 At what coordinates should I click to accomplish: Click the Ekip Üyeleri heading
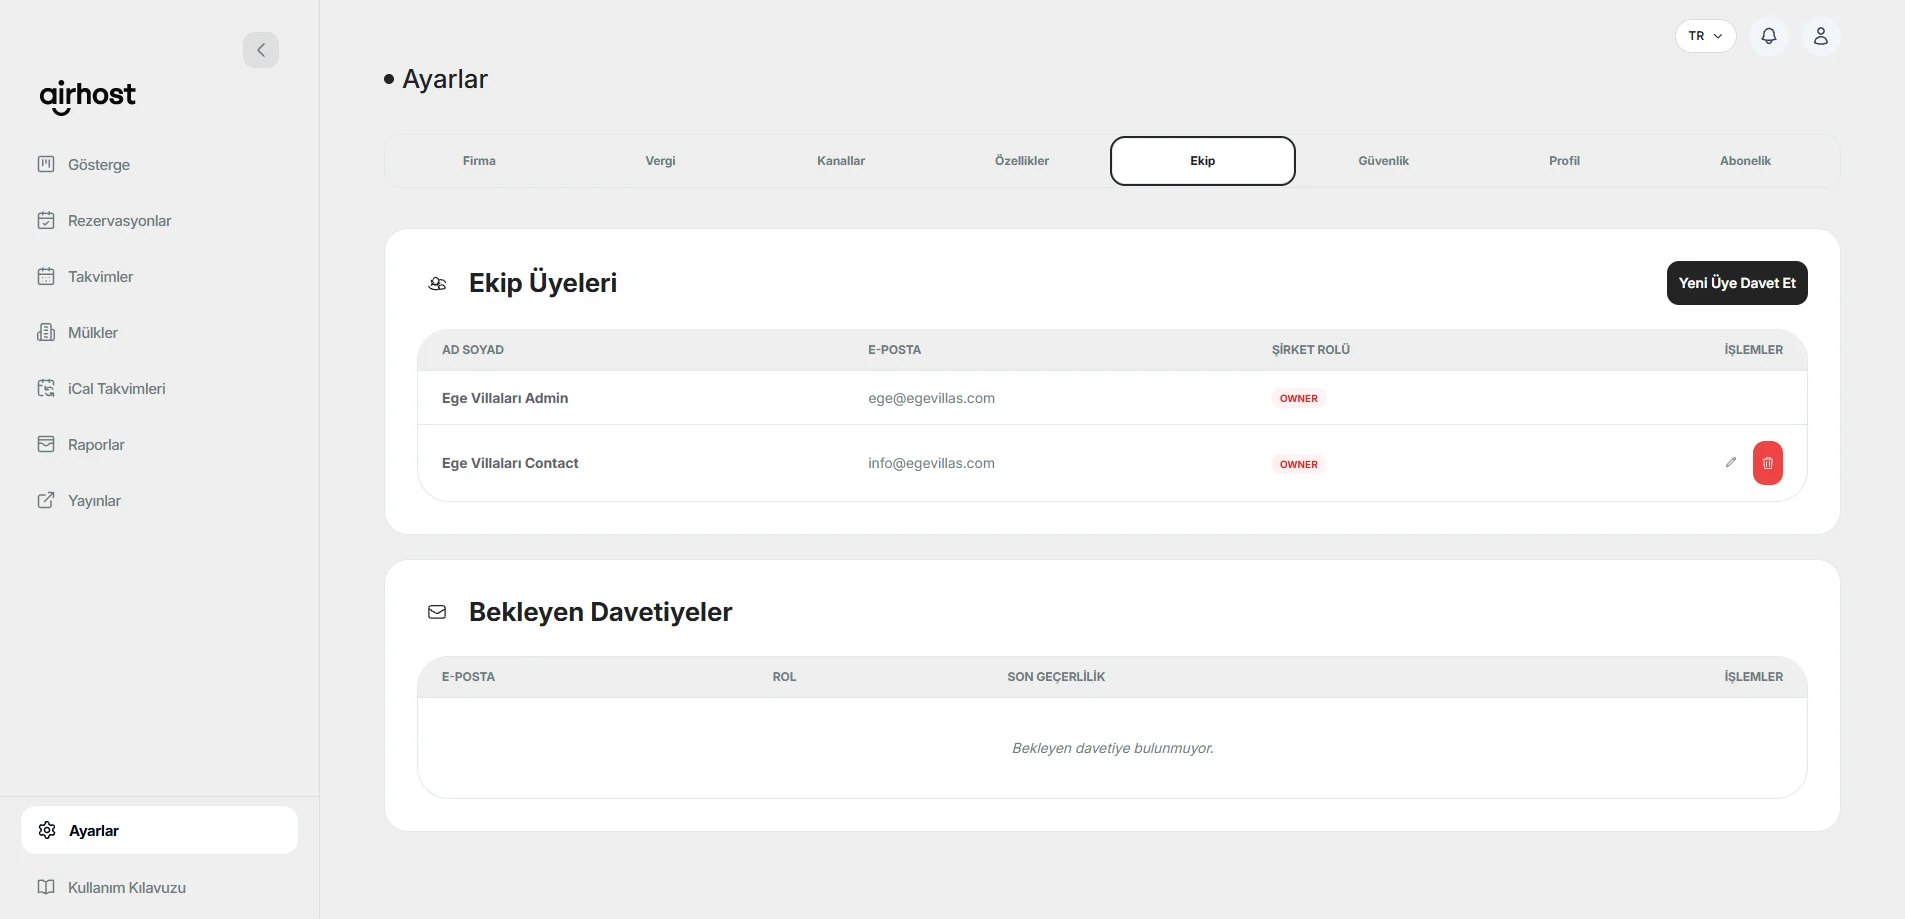(543, 283)
